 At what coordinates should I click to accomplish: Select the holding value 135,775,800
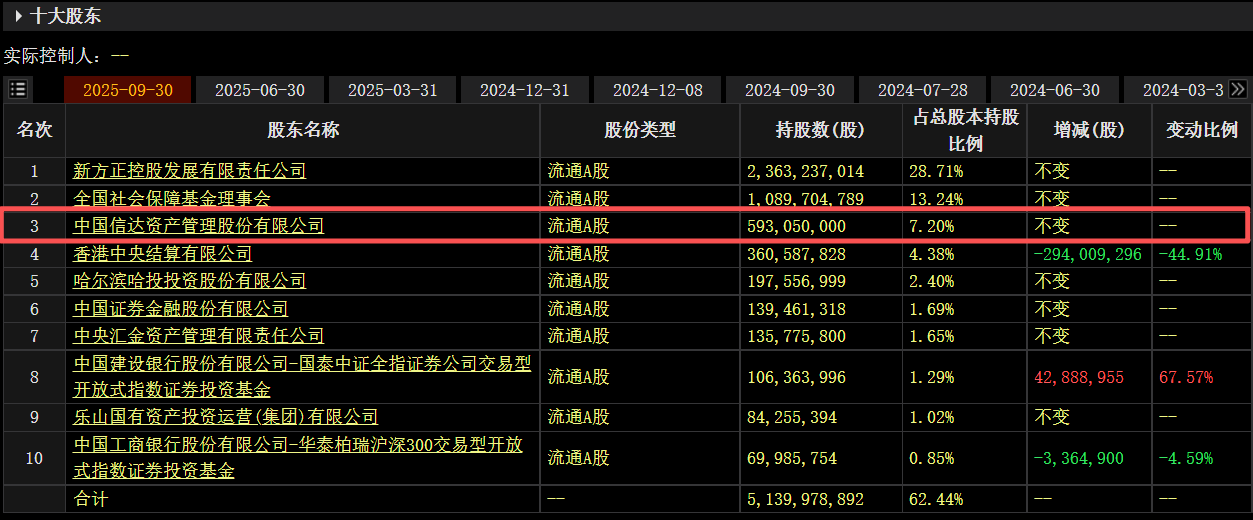(x=797, y=336)
